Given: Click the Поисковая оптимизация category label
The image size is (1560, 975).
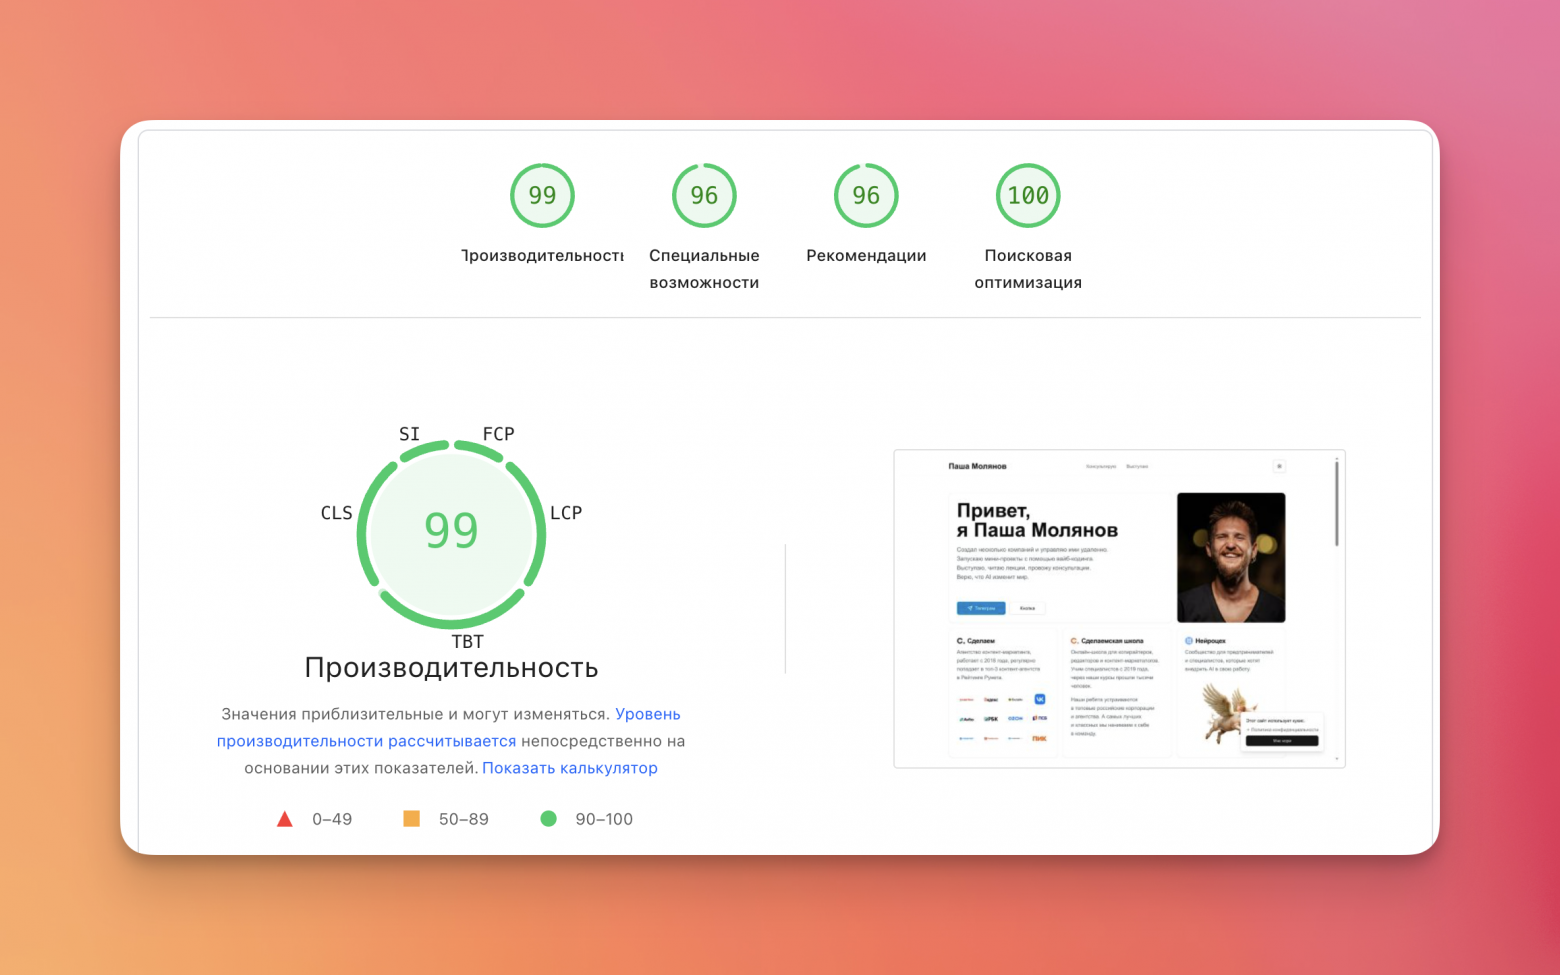Looking at the screenshot, I should click(x=1028, y=269).
